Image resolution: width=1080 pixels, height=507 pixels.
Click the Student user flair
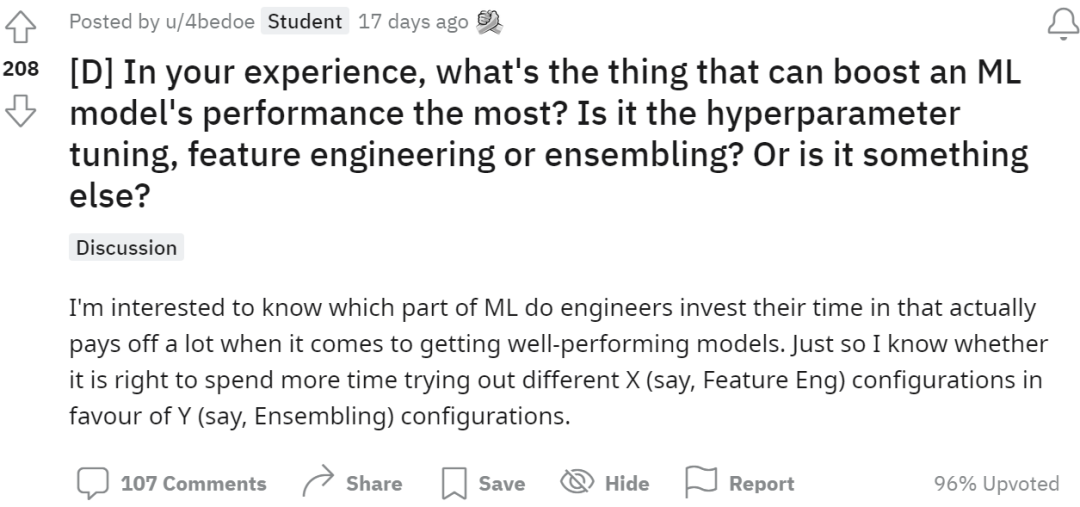(305, 21)
